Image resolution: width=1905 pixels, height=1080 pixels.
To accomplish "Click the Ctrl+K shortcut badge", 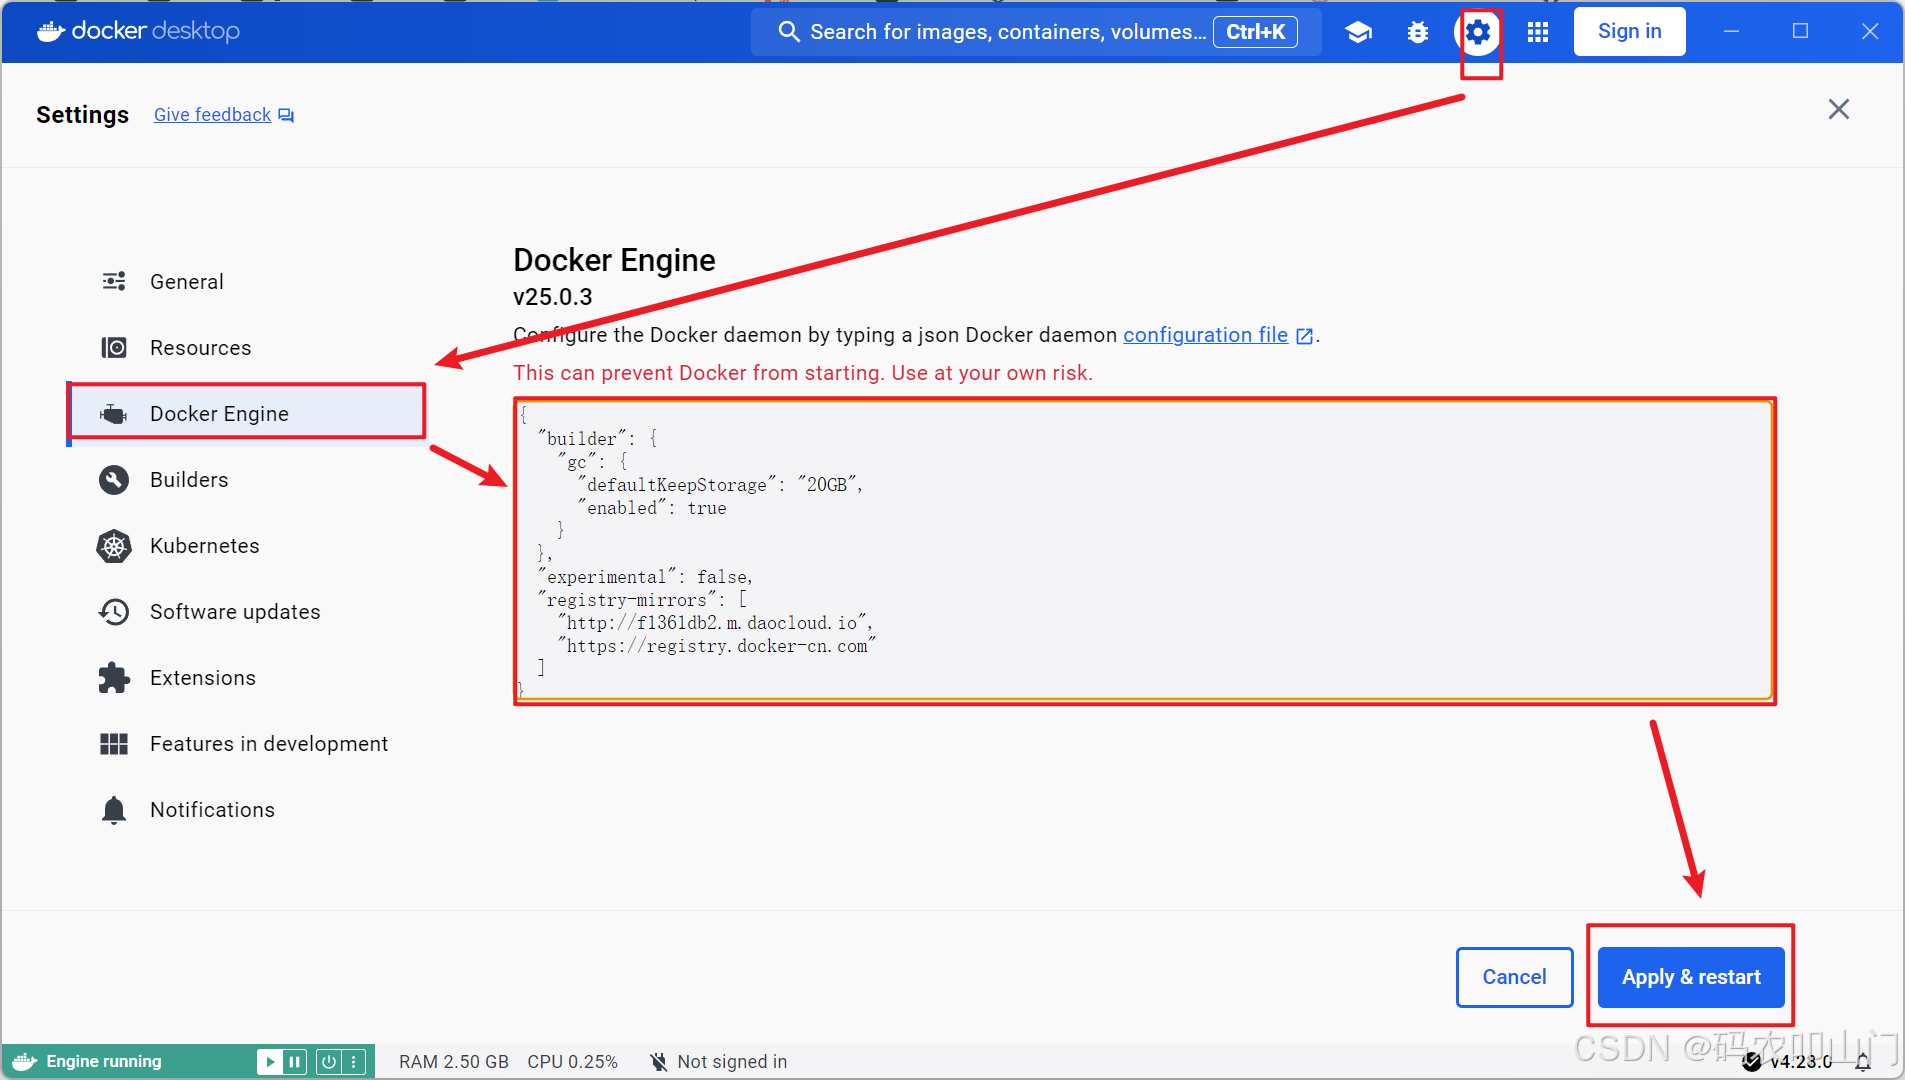I will click(x=1255, y=32).
